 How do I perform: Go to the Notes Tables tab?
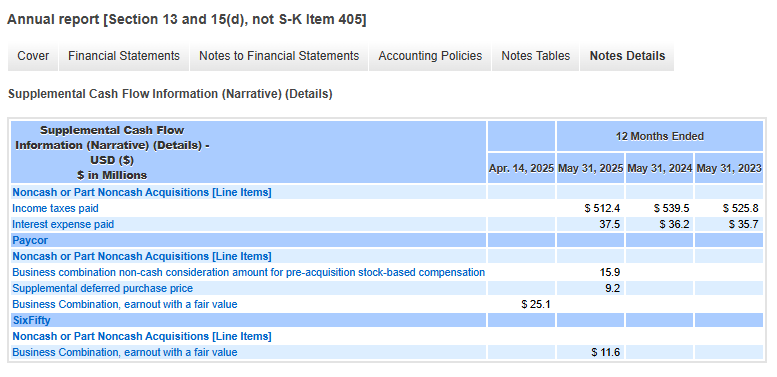click(536, 56)
